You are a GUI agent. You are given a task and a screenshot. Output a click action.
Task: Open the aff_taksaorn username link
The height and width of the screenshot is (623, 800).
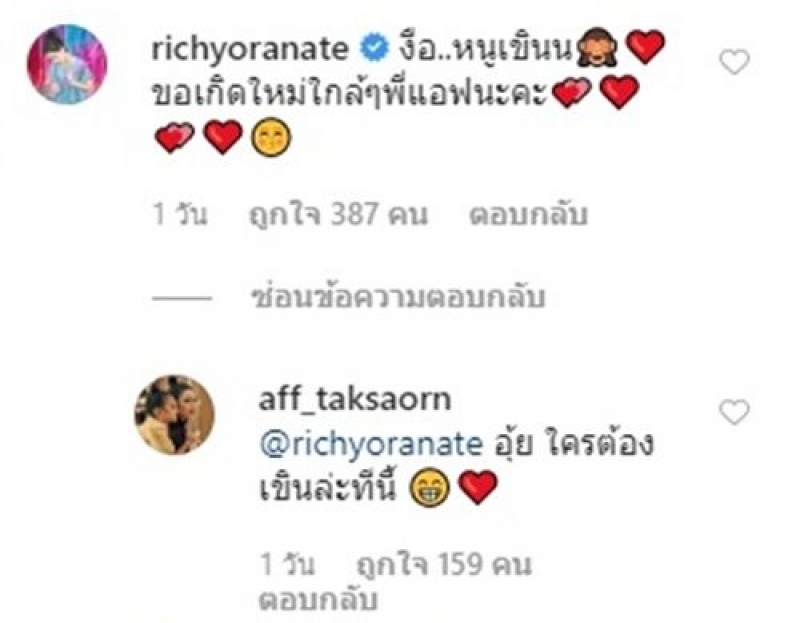click(x=355, y=398)
